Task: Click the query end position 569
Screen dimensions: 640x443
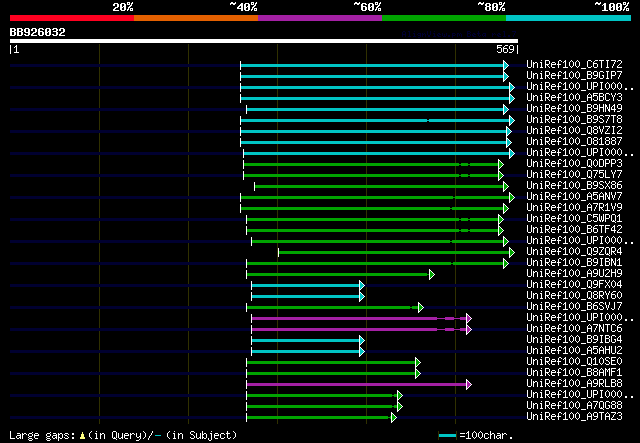Action: [x=505, y=49]
